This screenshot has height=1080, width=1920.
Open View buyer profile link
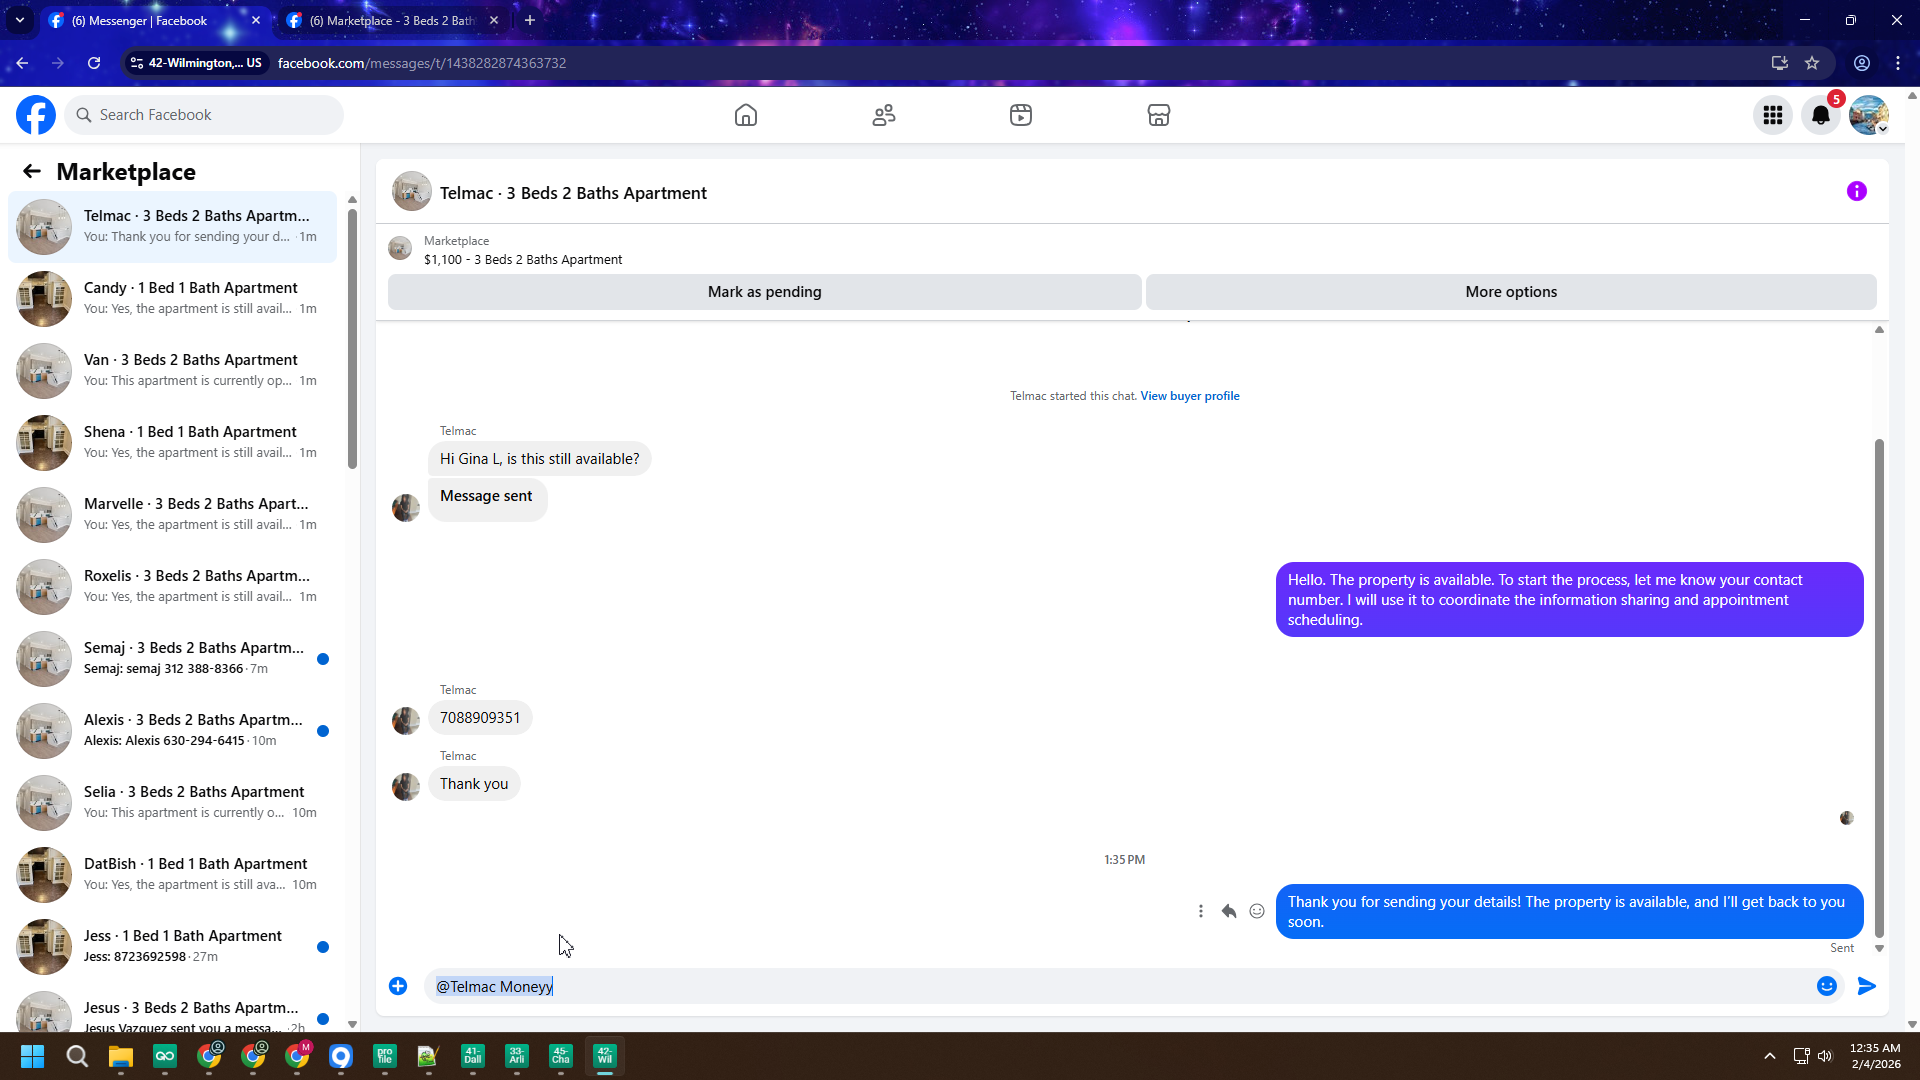click(1189, 396)
